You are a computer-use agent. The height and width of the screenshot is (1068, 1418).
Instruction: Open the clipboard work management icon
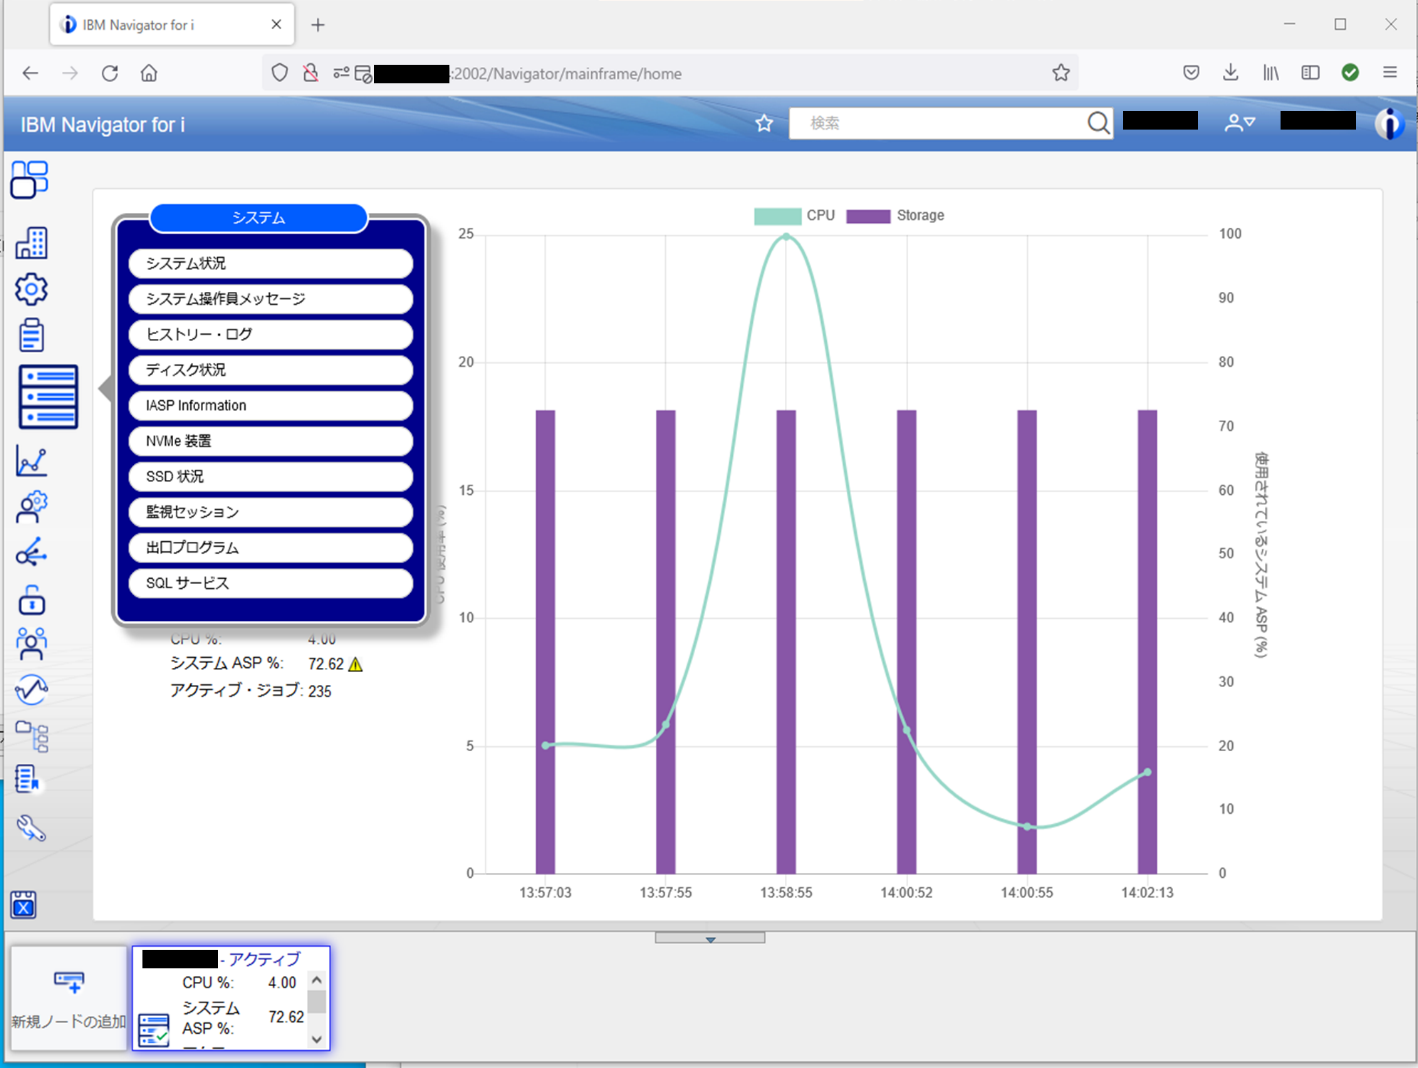pos(31,335)
